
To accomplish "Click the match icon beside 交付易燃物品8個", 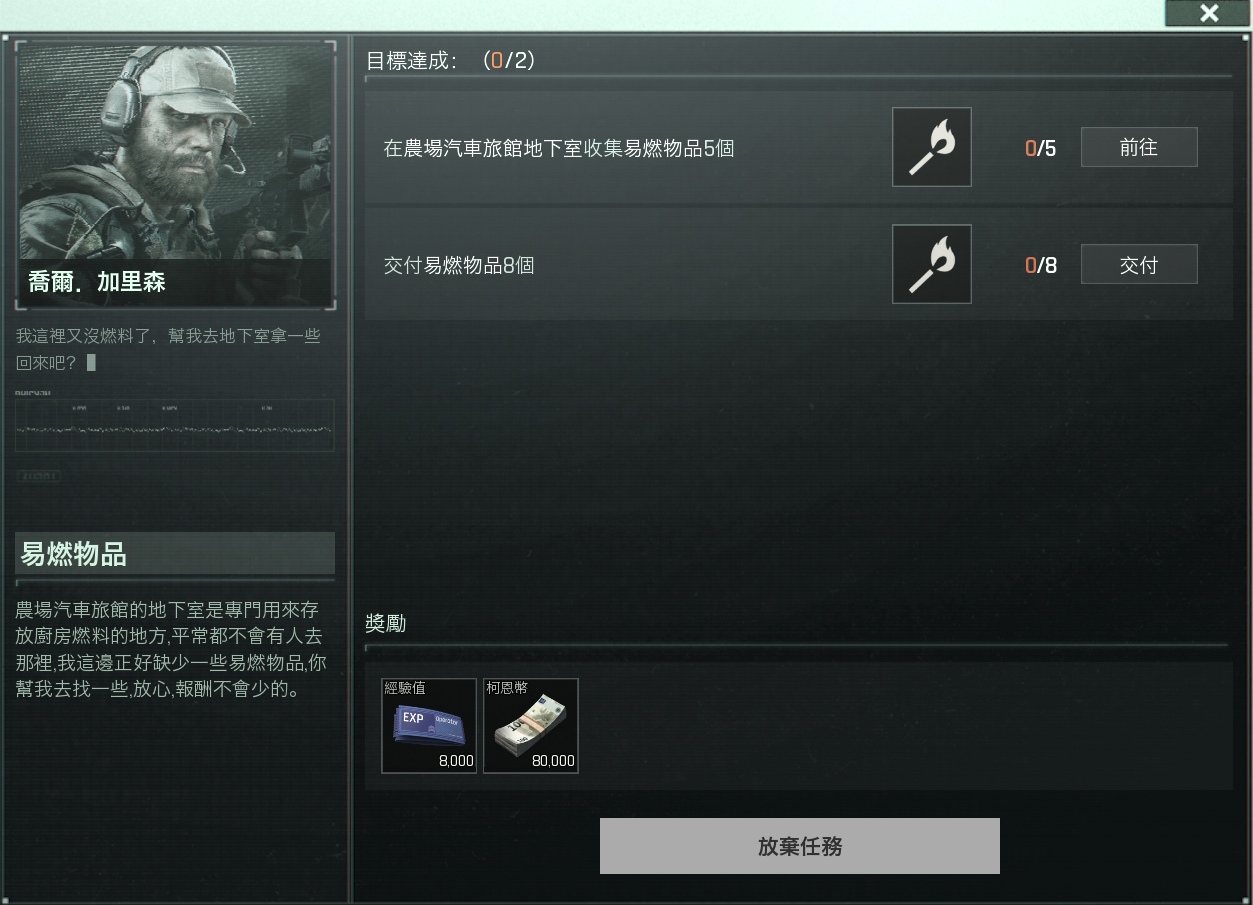I will tap(931, 264).
